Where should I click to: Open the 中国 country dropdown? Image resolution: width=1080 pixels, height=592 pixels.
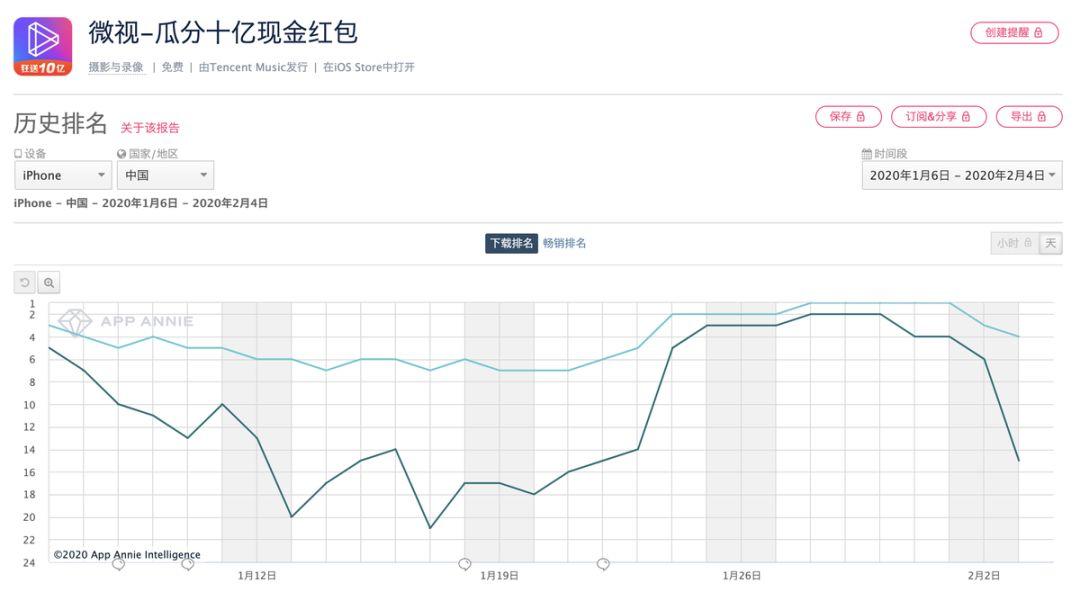click(165, 175)
